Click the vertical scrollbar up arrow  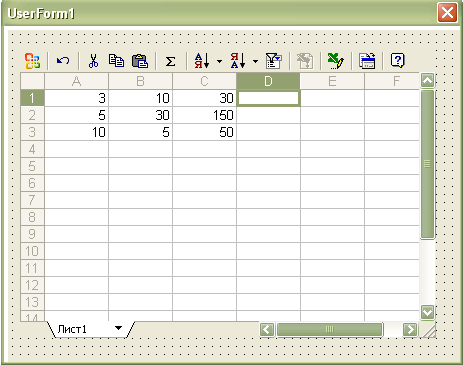click(x=427, y=80)
